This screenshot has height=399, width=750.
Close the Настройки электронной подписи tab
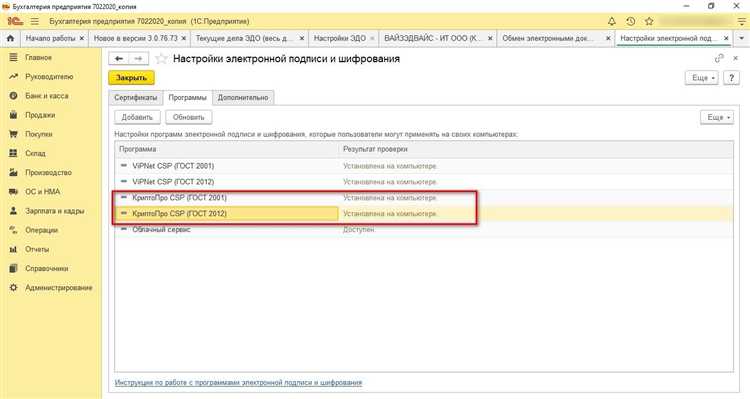coord(726,38)
